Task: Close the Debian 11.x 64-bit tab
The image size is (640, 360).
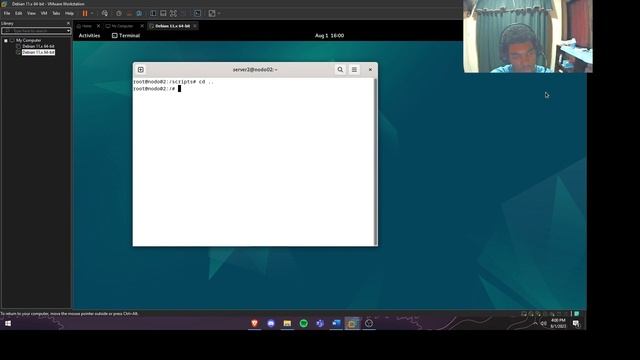Action: pyautogui.click(x=195, y=26)
